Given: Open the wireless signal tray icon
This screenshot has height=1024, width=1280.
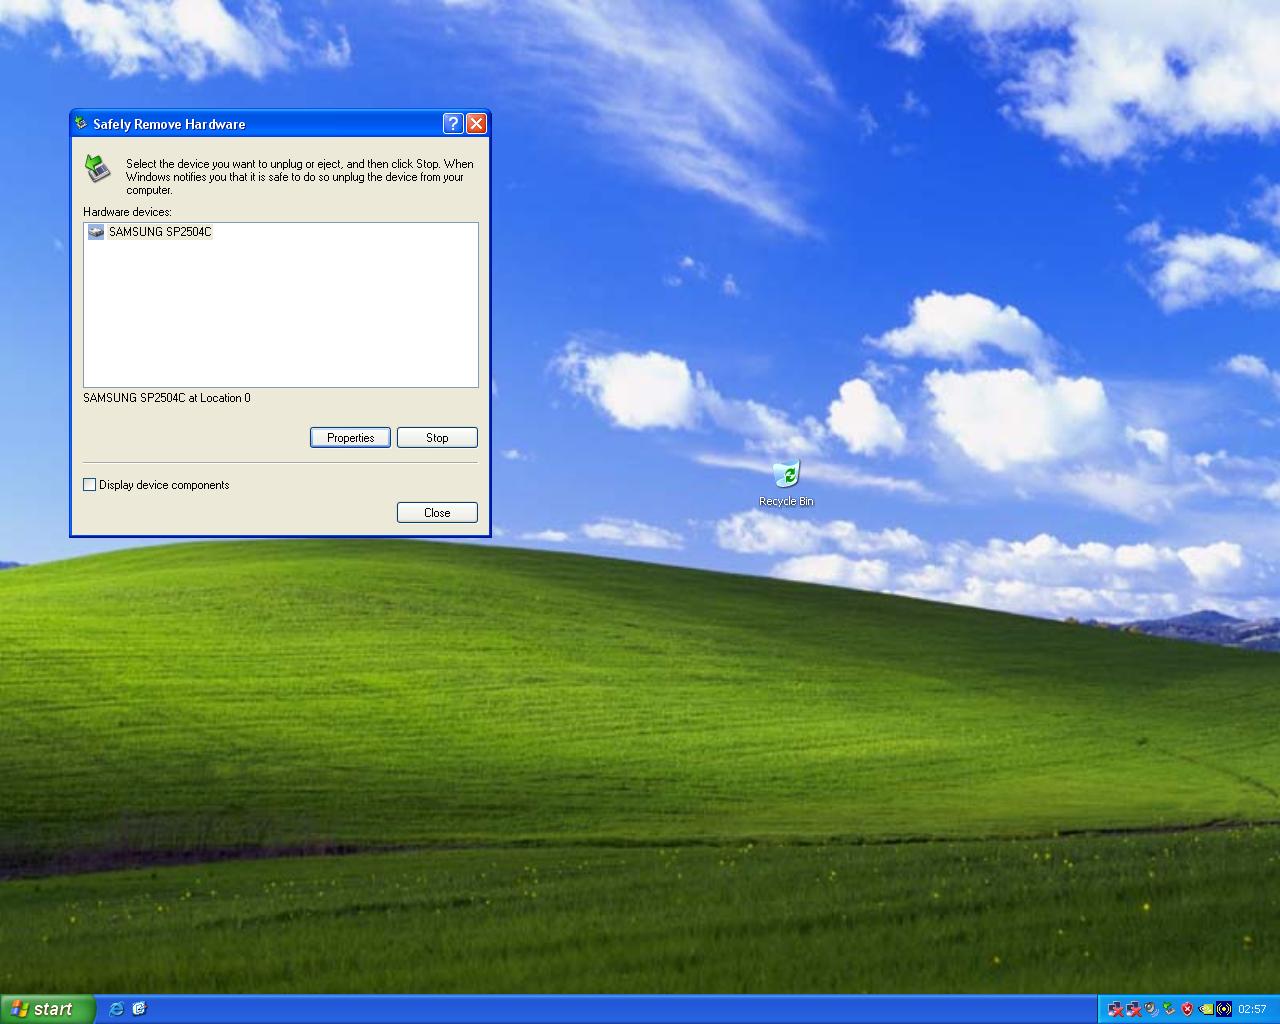Looking at the screenshot, I should pos(1224,1009).
